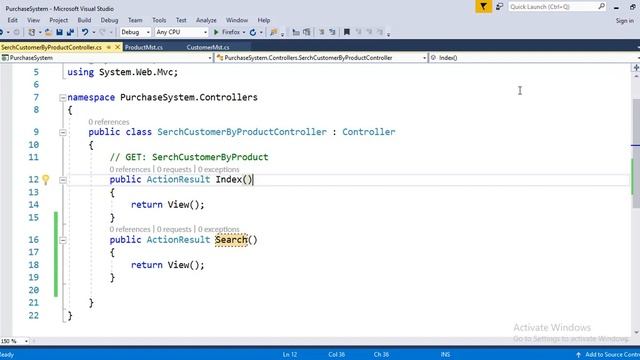The width and height of the screenshot is (640, 360).
Task: Open 0 requests CodeLens above Search()
Action: (174, 229)
